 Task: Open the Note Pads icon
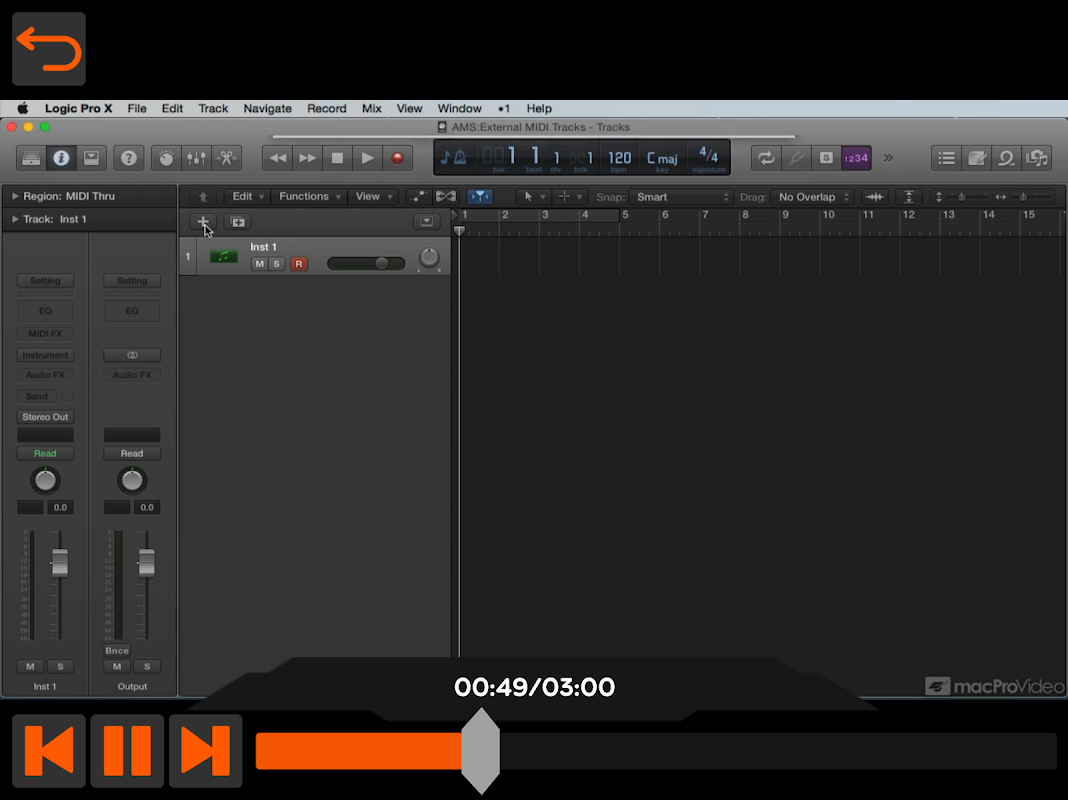(976, 158)
